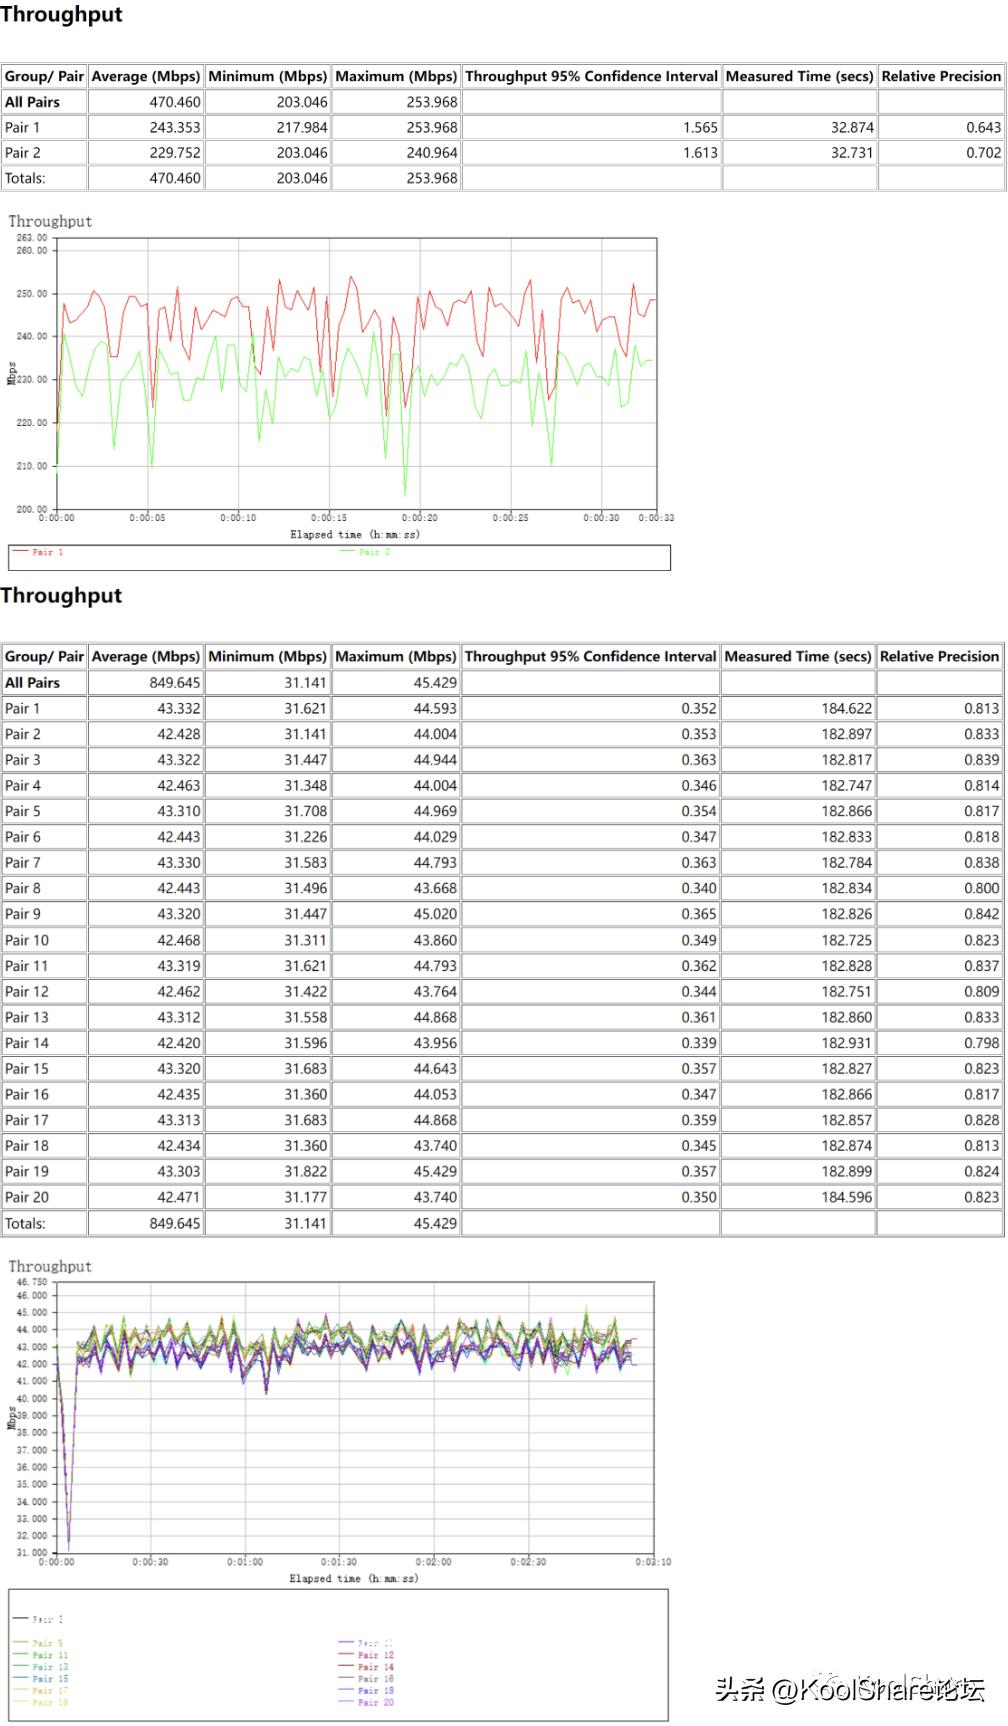Click the measured time 184.596
The image size is (1008, 1726).
coord(847,1197)
